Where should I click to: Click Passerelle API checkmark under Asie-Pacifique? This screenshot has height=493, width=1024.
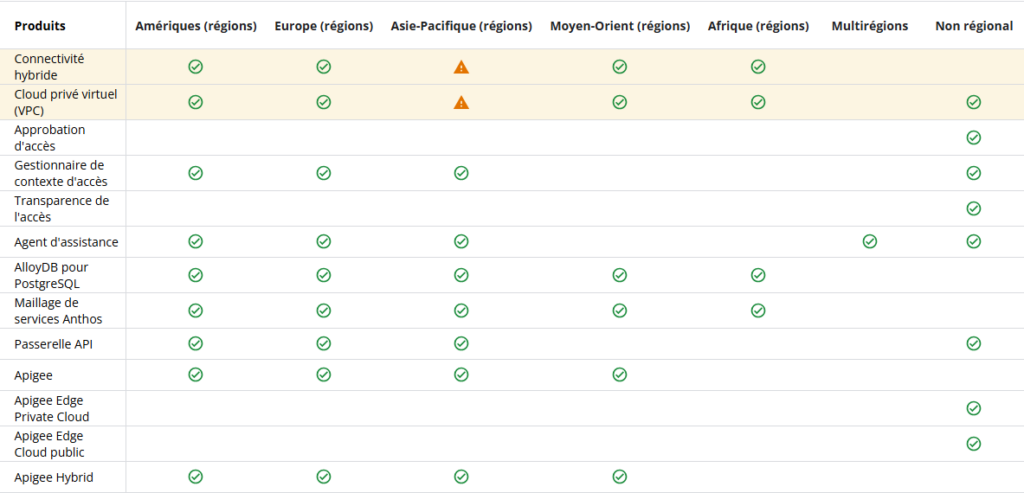pos(461,343)
